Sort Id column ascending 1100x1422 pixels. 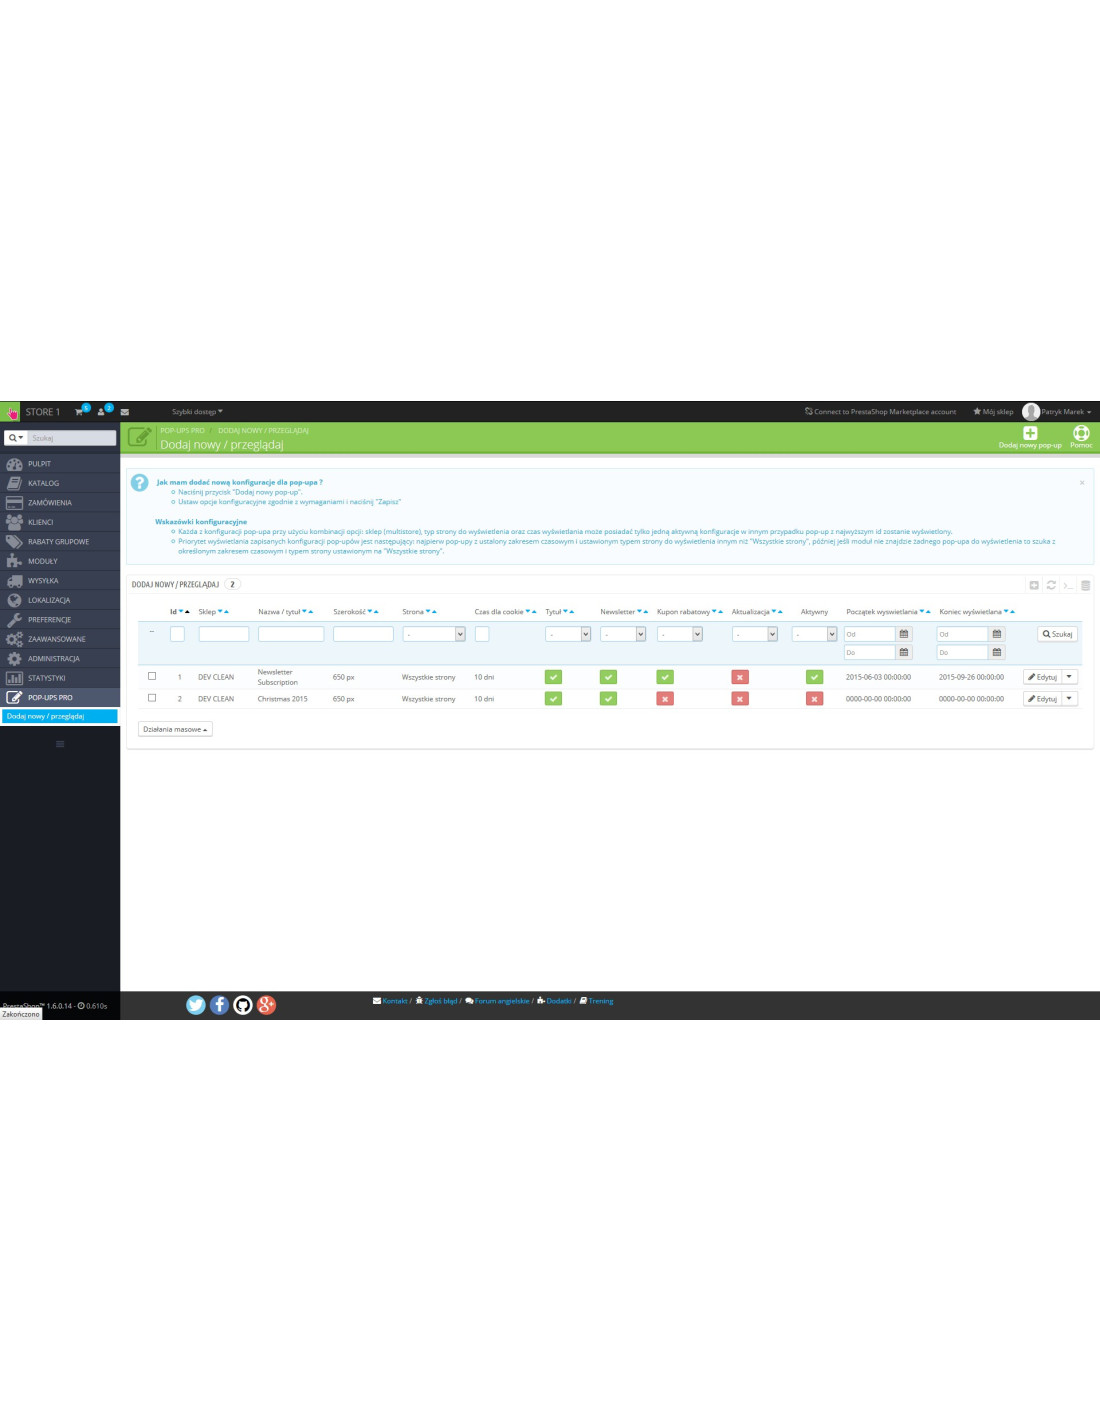187,612
